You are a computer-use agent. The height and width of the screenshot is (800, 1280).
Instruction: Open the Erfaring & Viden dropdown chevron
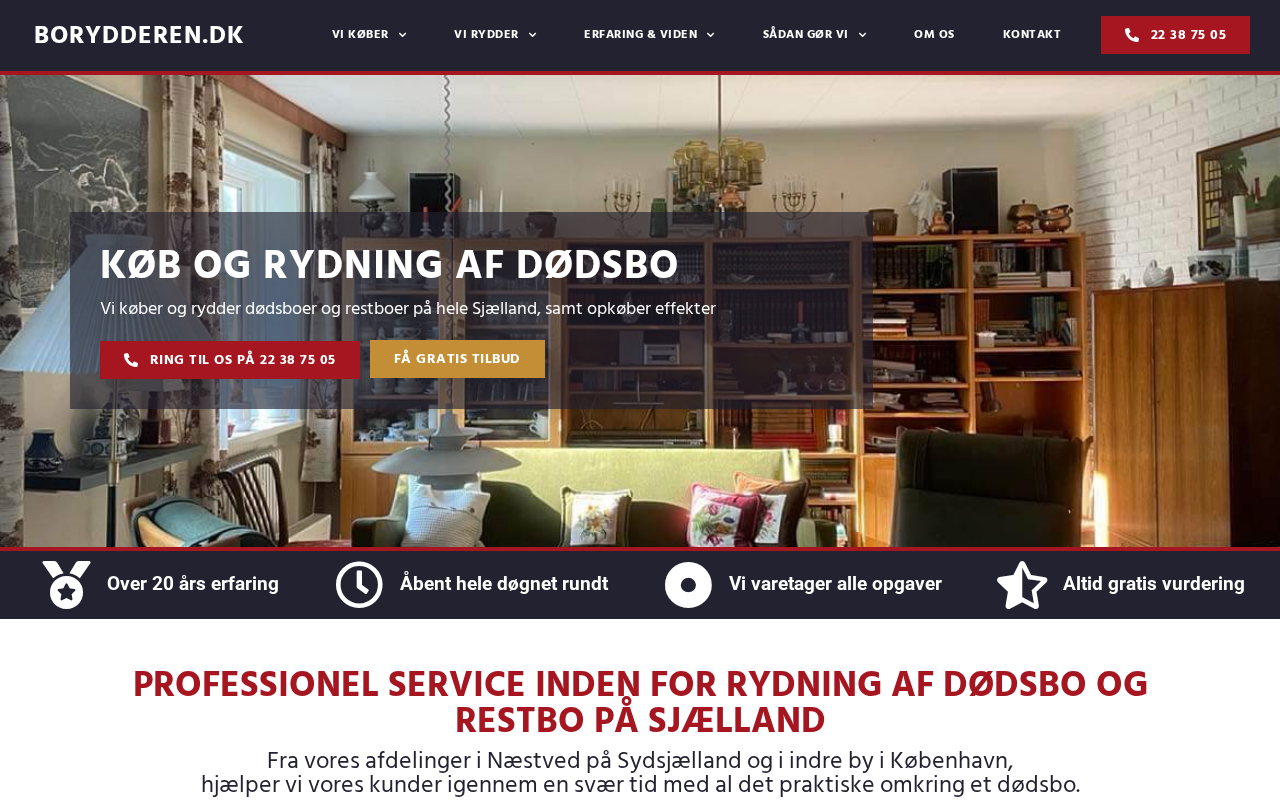point(711,35)
